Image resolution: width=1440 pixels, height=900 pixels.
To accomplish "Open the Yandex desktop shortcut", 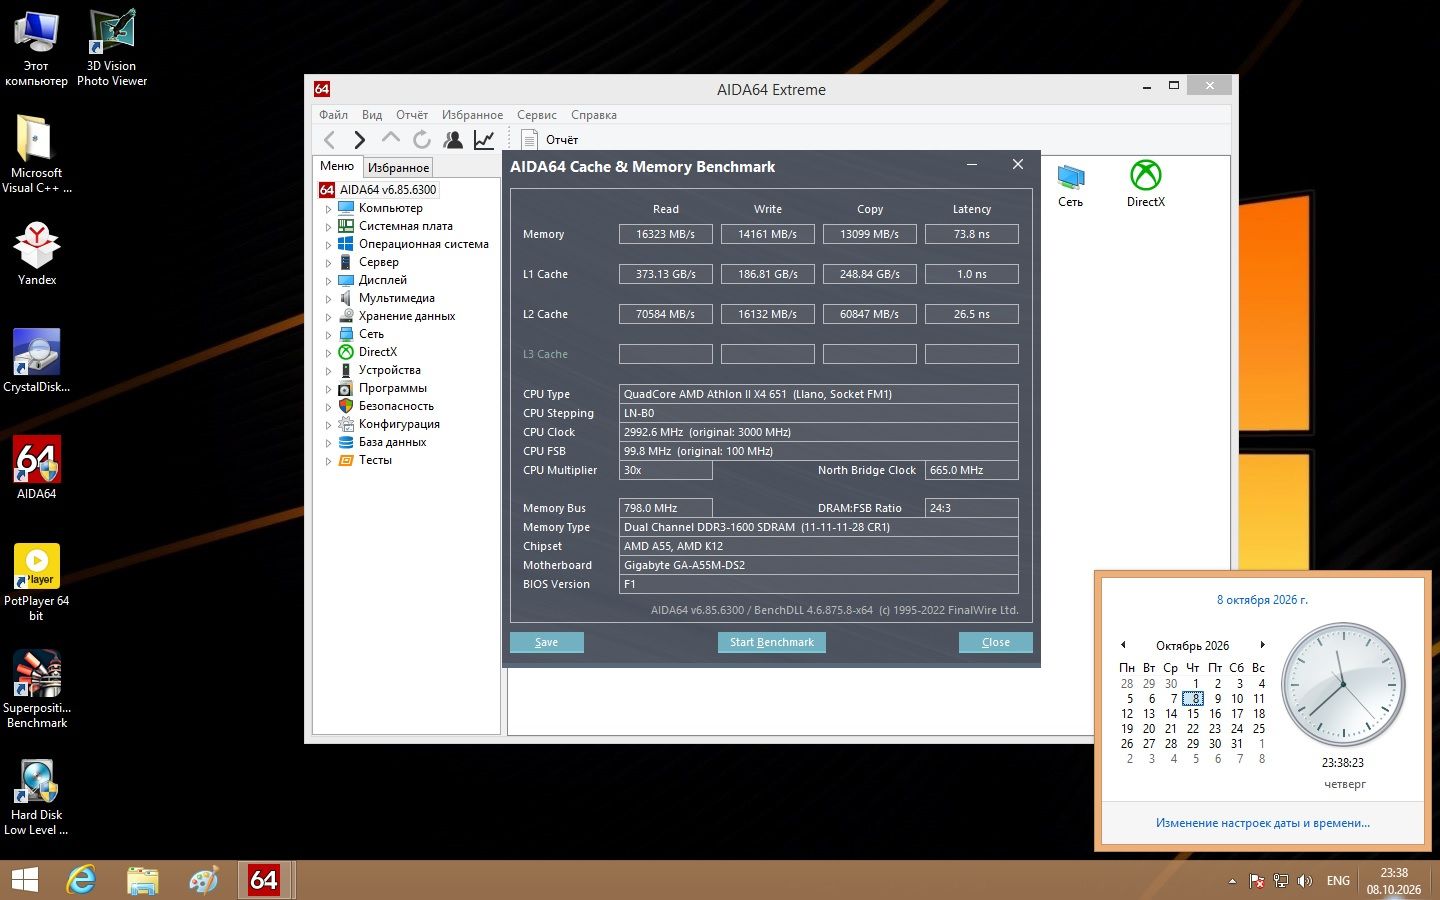I will (37, 253).
